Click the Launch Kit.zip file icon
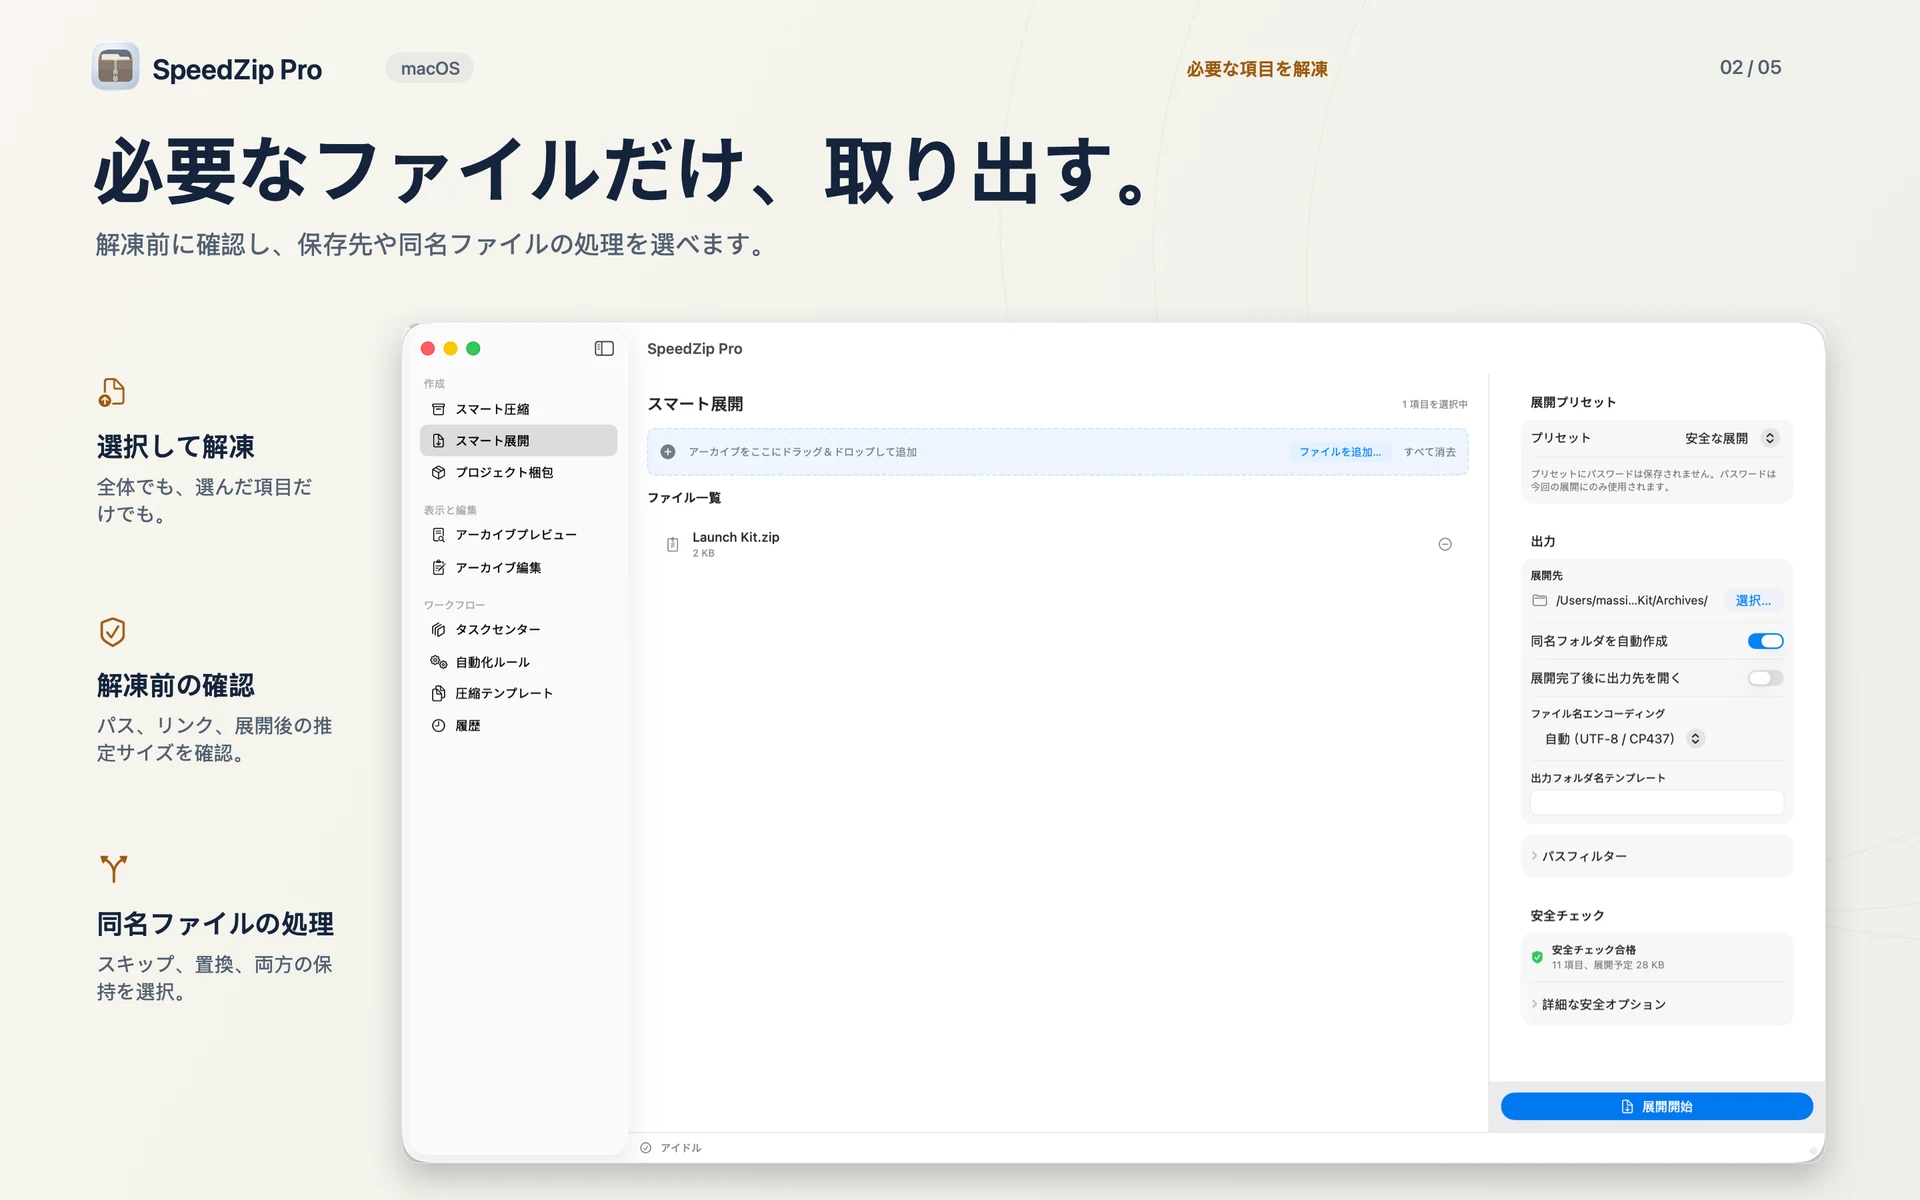Screen dimensions: 1920x1200 coord(672,544)
